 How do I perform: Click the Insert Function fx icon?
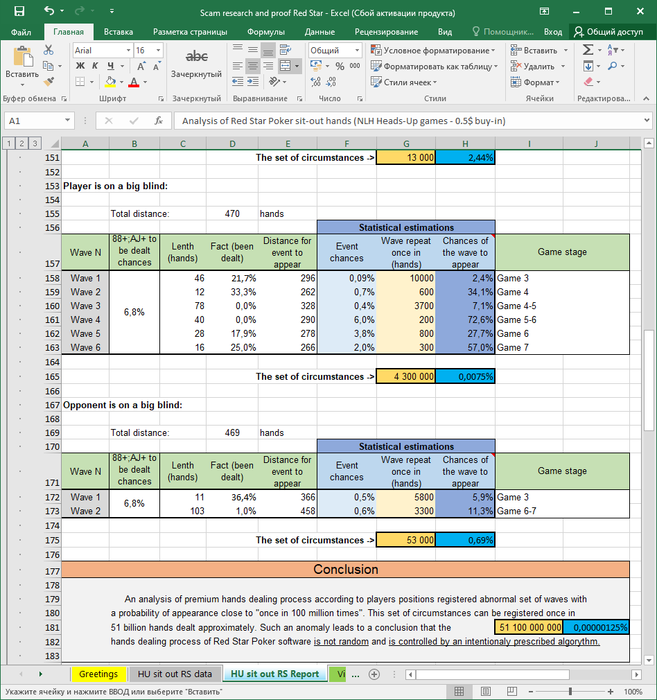point(158,121)
